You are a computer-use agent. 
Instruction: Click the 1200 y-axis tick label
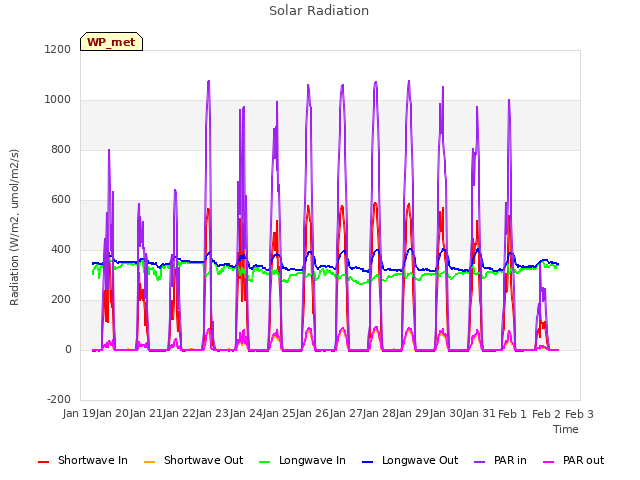pyautogui.click(x=58, y=49)
